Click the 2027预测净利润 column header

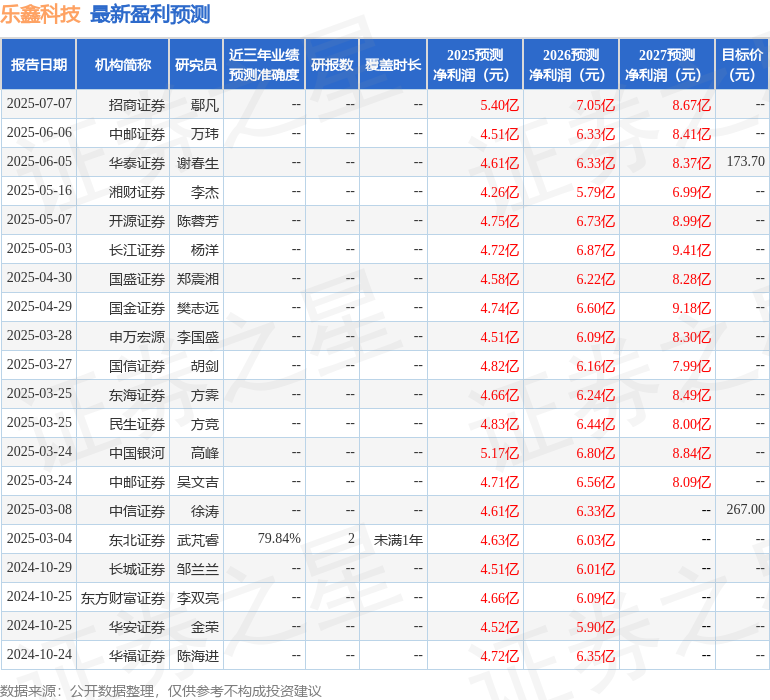coord(667,65)
